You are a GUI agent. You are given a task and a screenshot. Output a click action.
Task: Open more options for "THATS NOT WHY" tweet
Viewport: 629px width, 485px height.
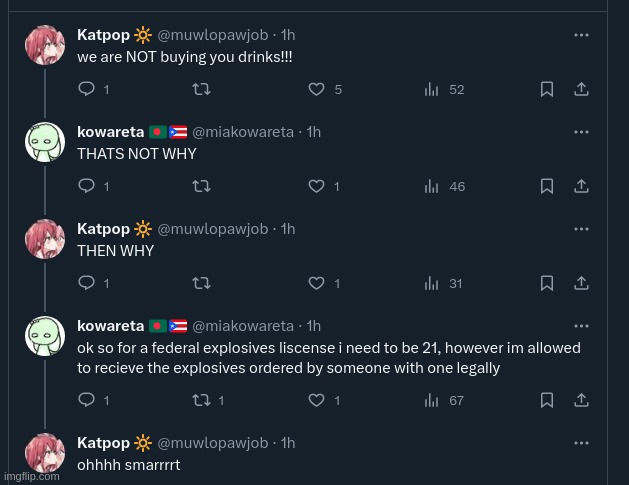click(x=581, y=132)
